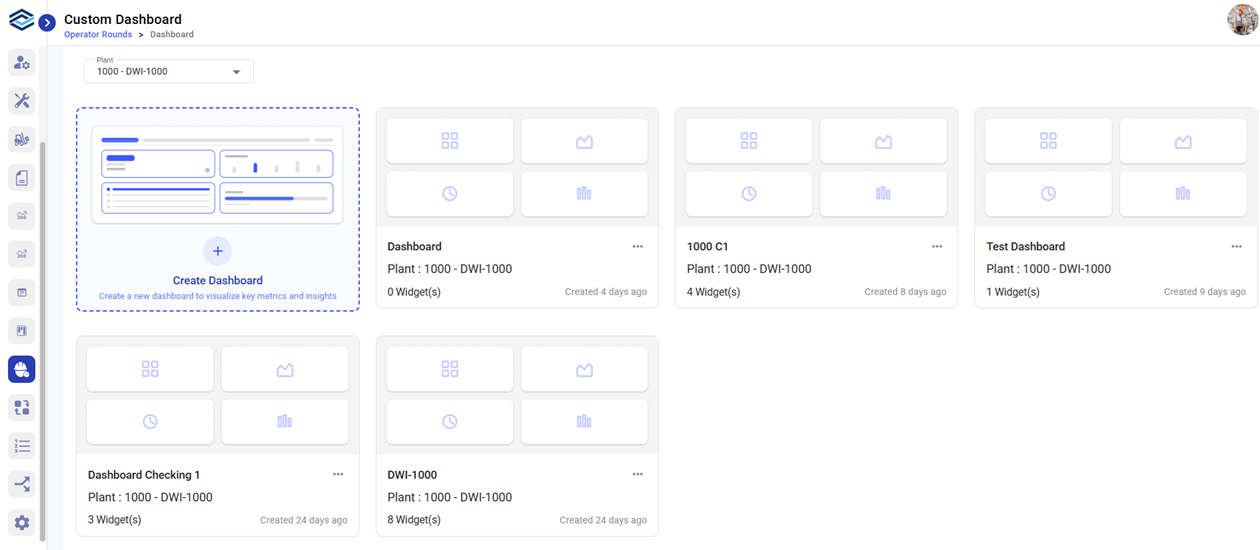The image size is (1260, 550).
Task: Select the highlighted hard hat sidebar icon
Action: 22,369
